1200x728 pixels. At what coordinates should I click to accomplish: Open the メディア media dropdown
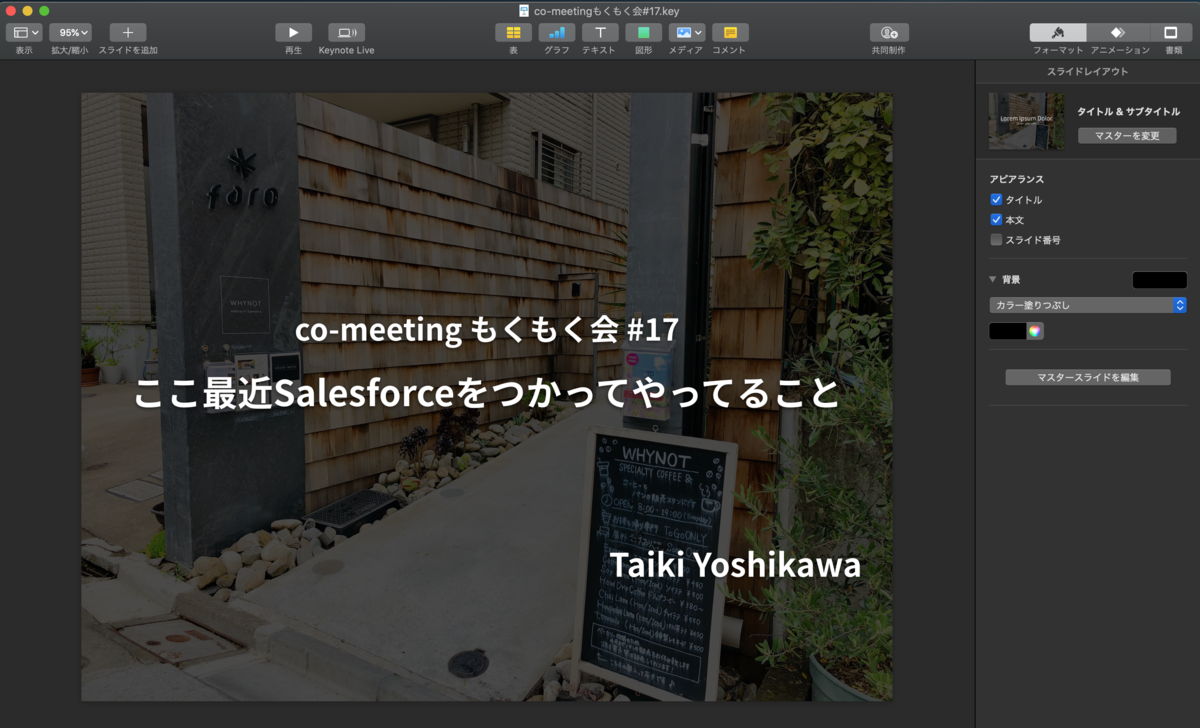[687, 33]
